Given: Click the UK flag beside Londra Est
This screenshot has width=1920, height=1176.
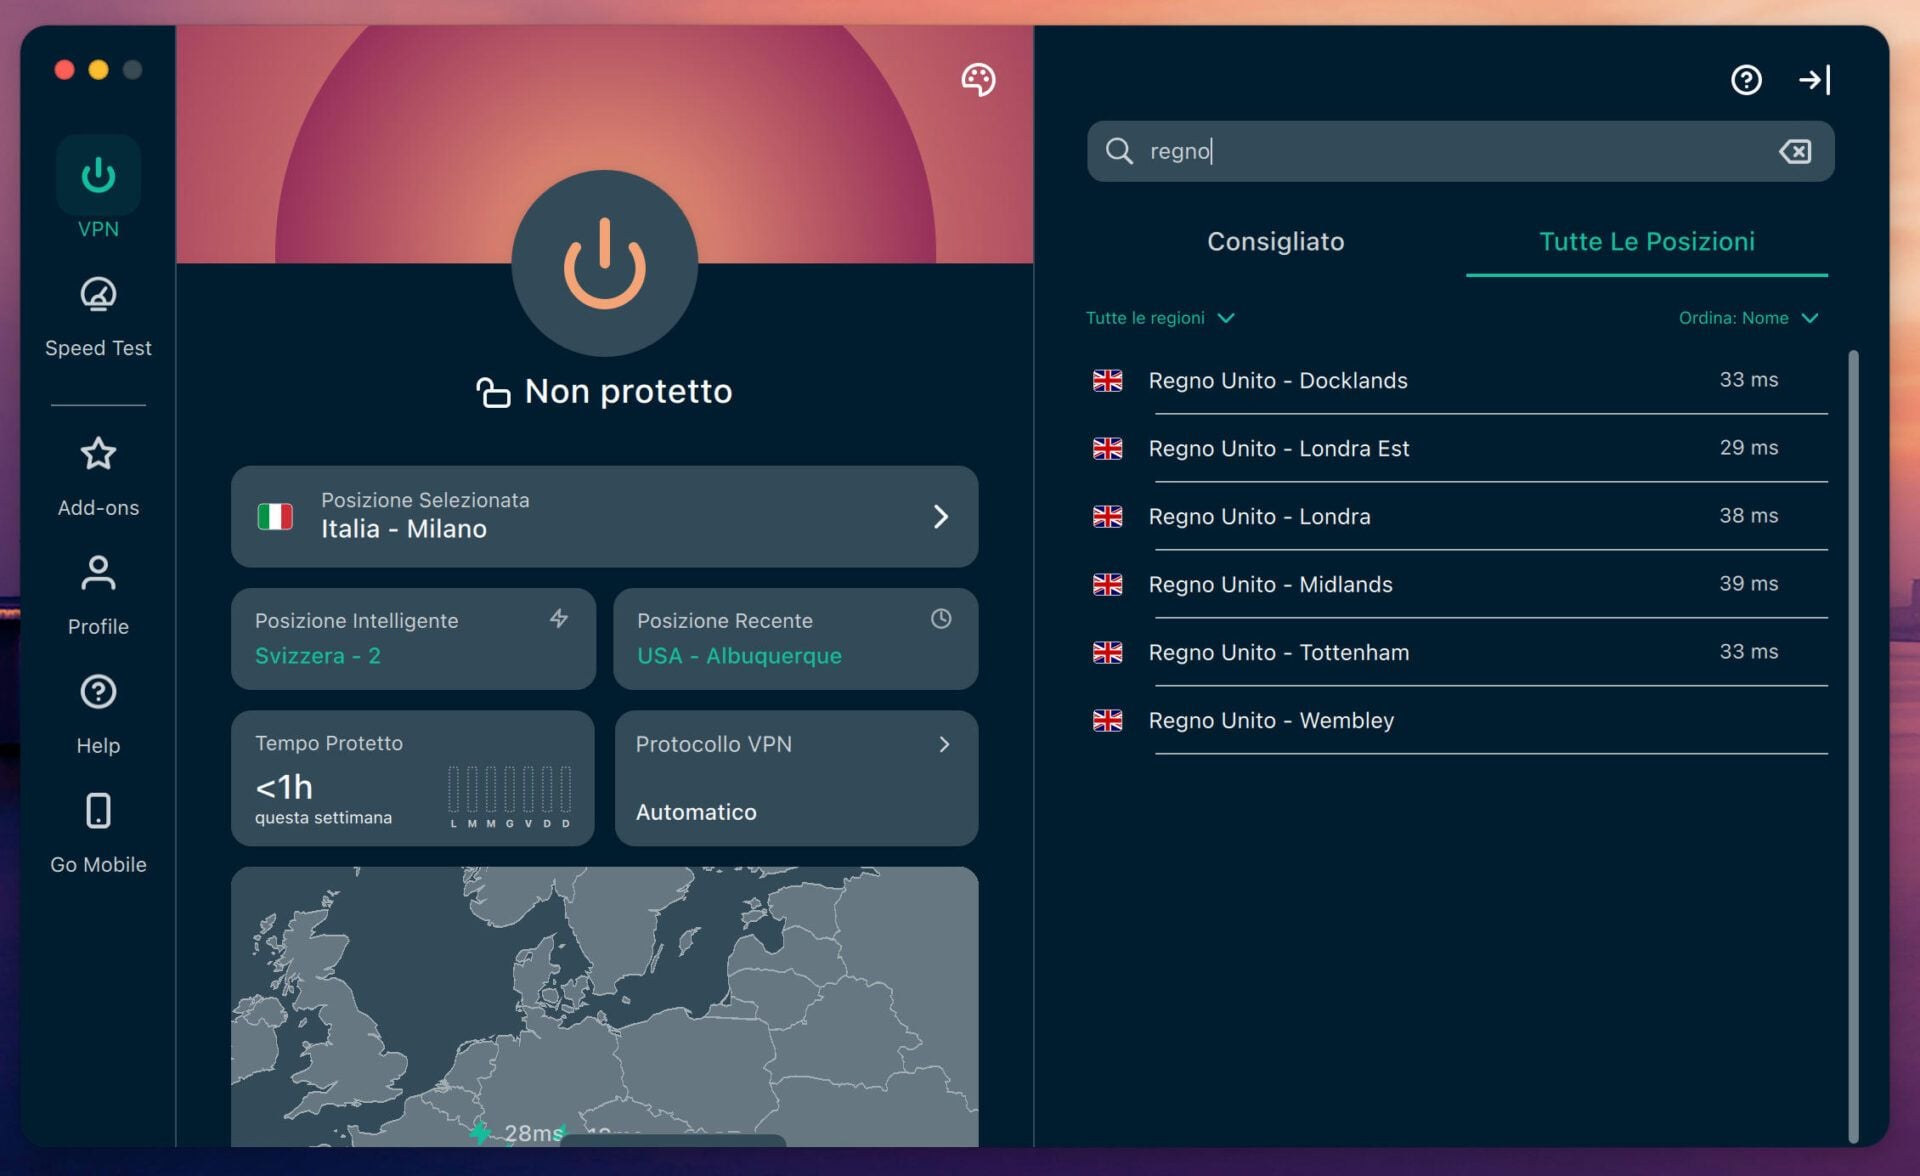Looking at the screenshot, I should click(1107, 448).
